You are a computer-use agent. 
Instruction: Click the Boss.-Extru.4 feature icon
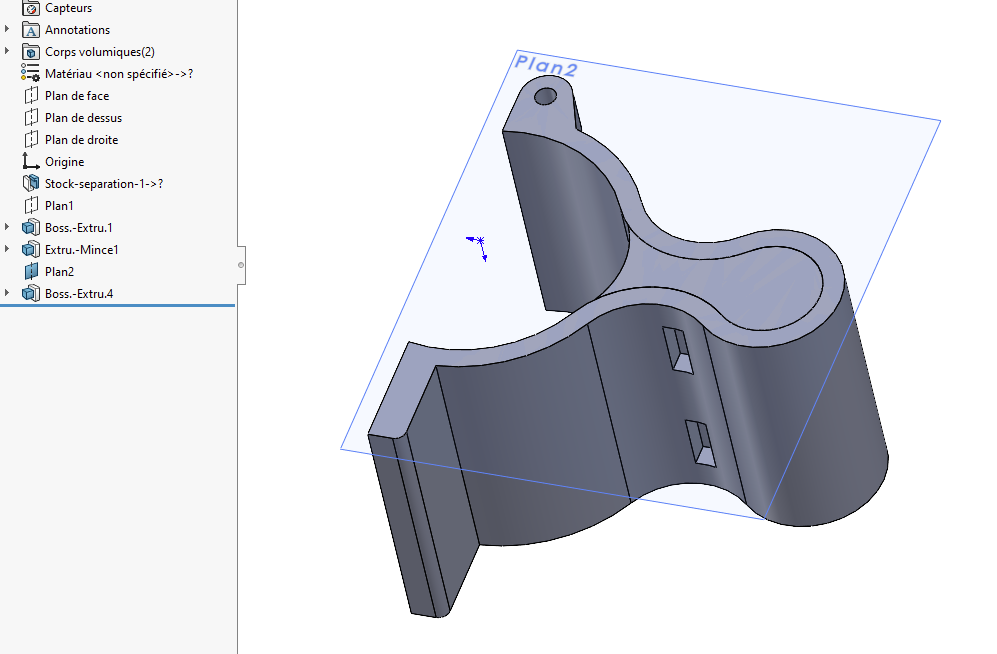pos(31,294)
